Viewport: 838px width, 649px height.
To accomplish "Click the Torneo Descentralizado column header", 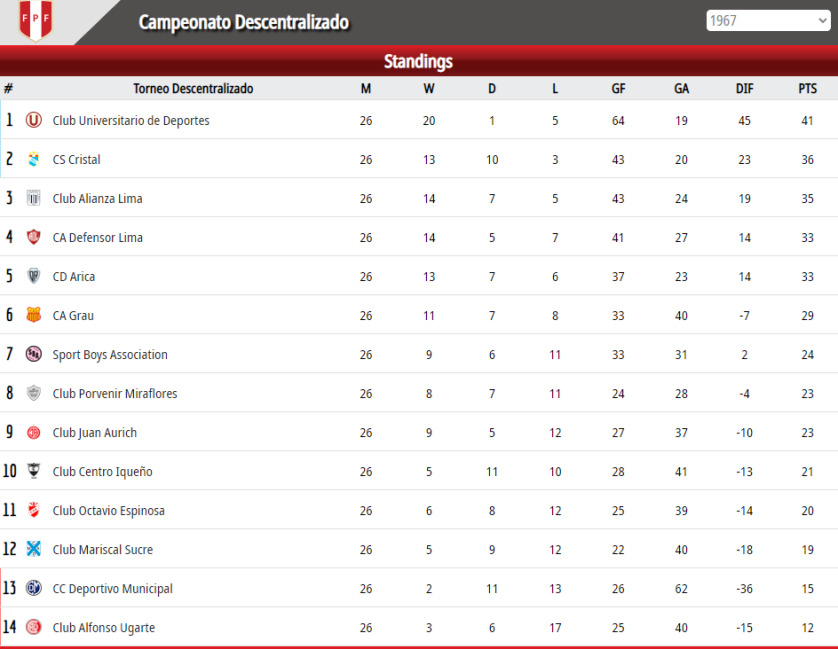I will point(193,89).
